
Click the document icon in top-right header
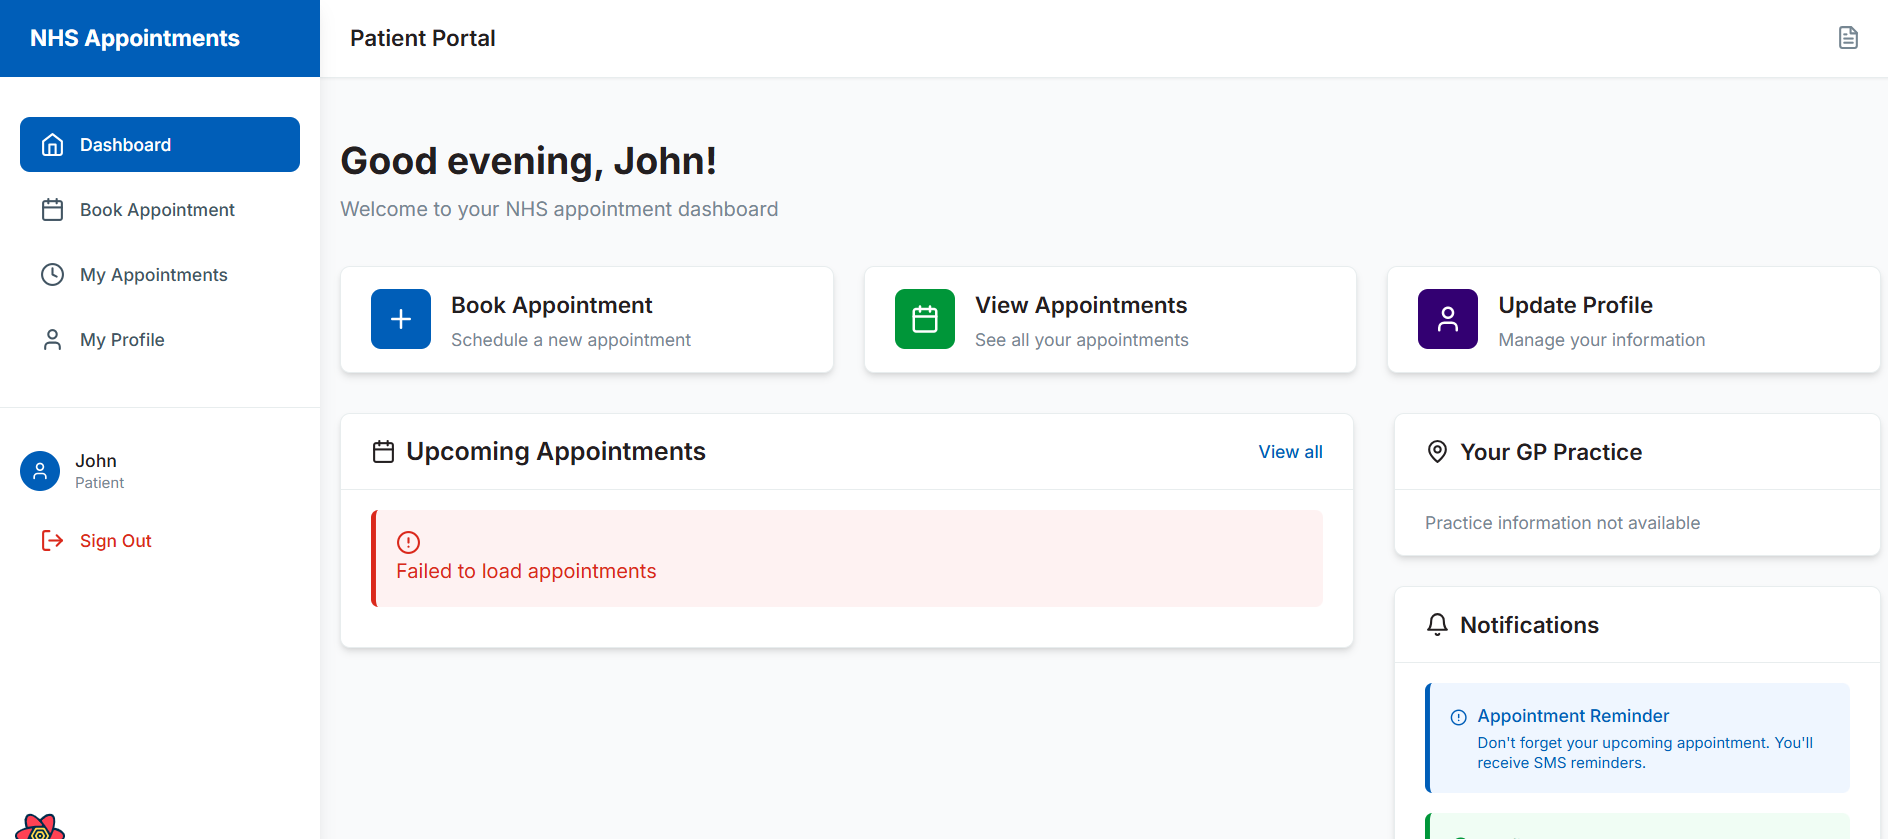1848,38
